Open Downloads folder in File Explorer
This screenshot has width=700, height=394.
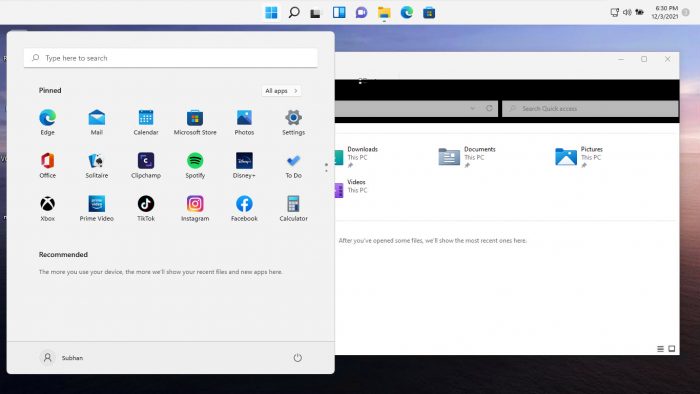pyautogui.click(x=357, y=157)
